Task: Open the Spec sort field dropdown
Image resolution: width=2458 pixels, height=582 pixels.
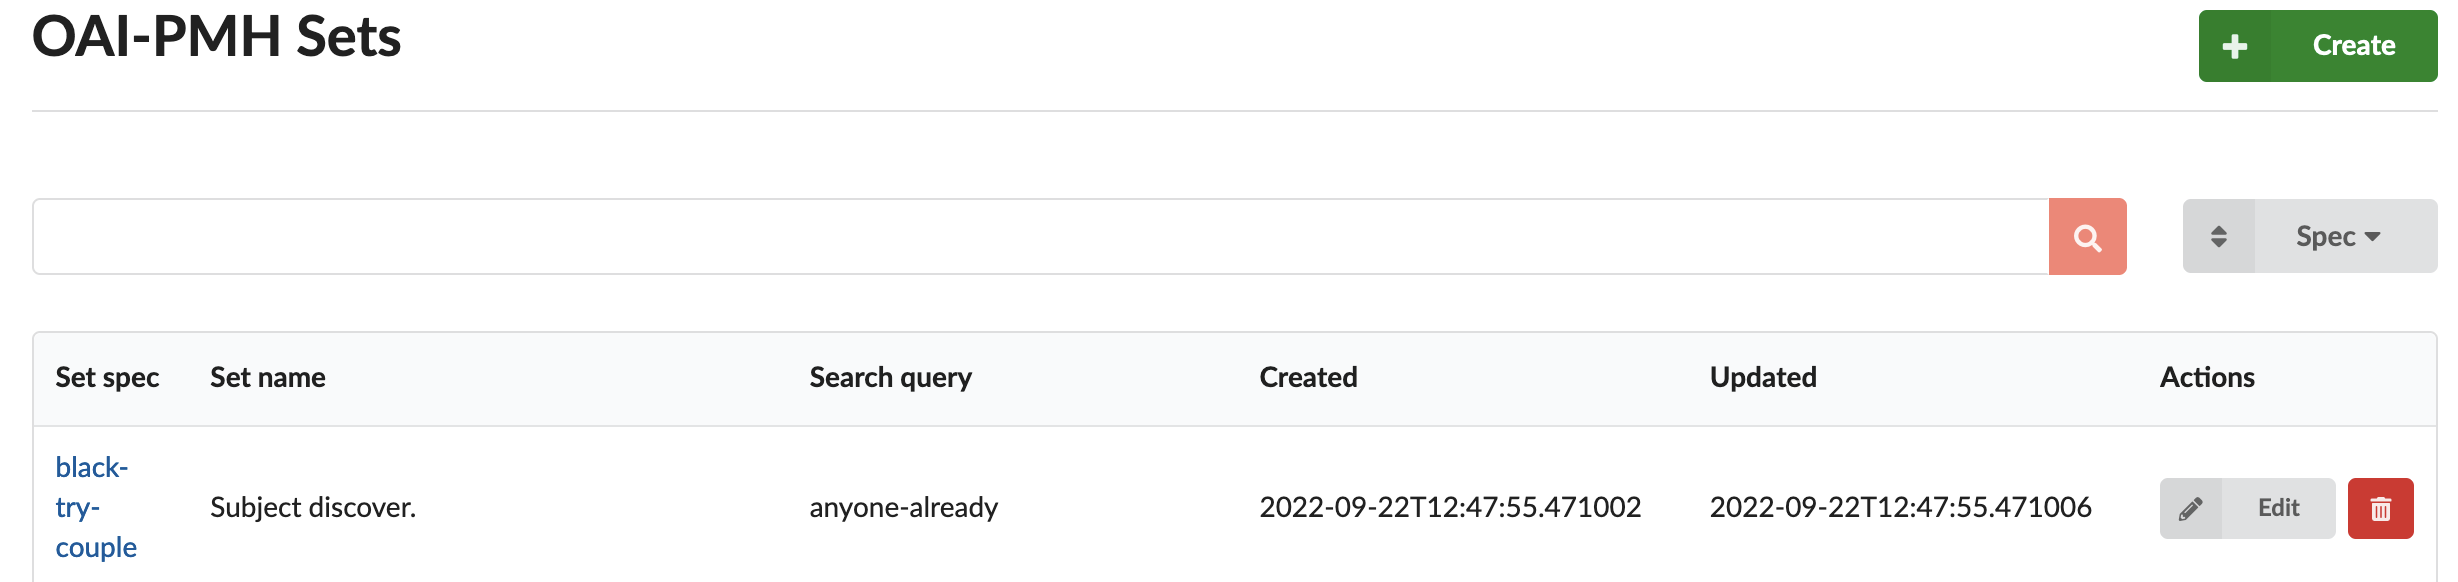Action: [2335, 236]
